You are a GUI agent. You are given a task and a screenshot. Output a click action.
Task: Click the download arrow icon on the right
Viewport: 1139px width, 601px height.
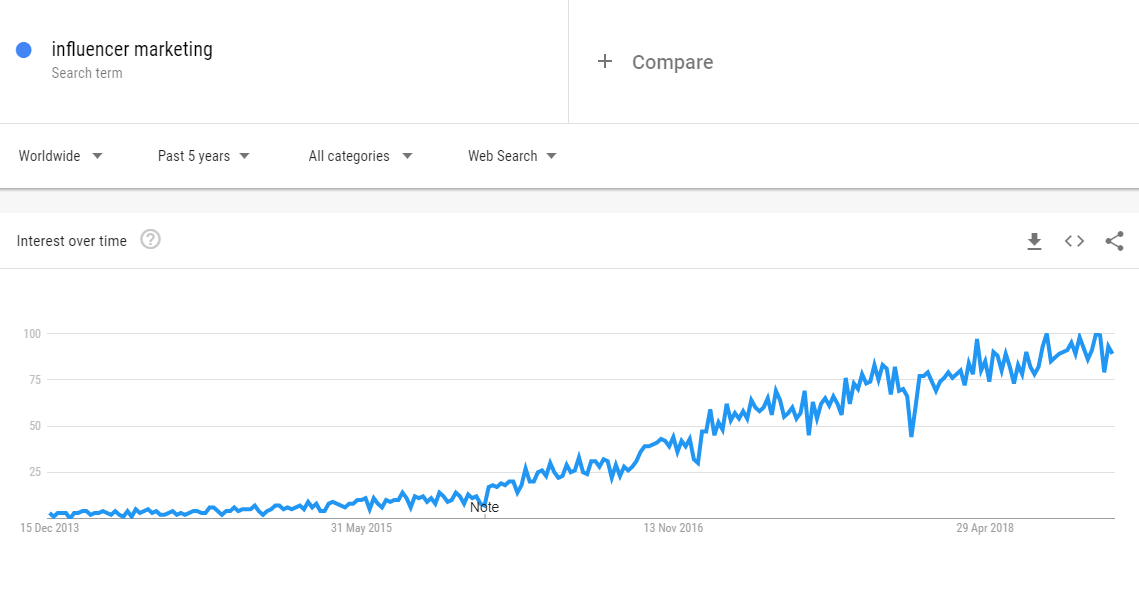[1034, 240]
